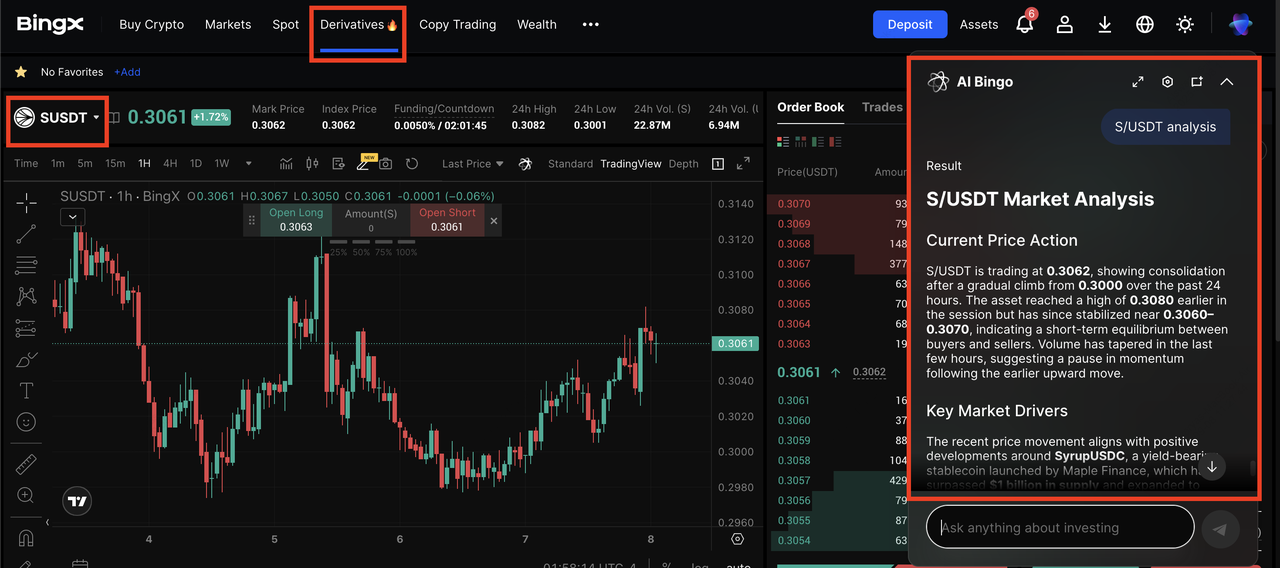This screenshot has width=1280, height=568.
Task: Choose the pattern drawing tool
Action: (x=26, y=297)
